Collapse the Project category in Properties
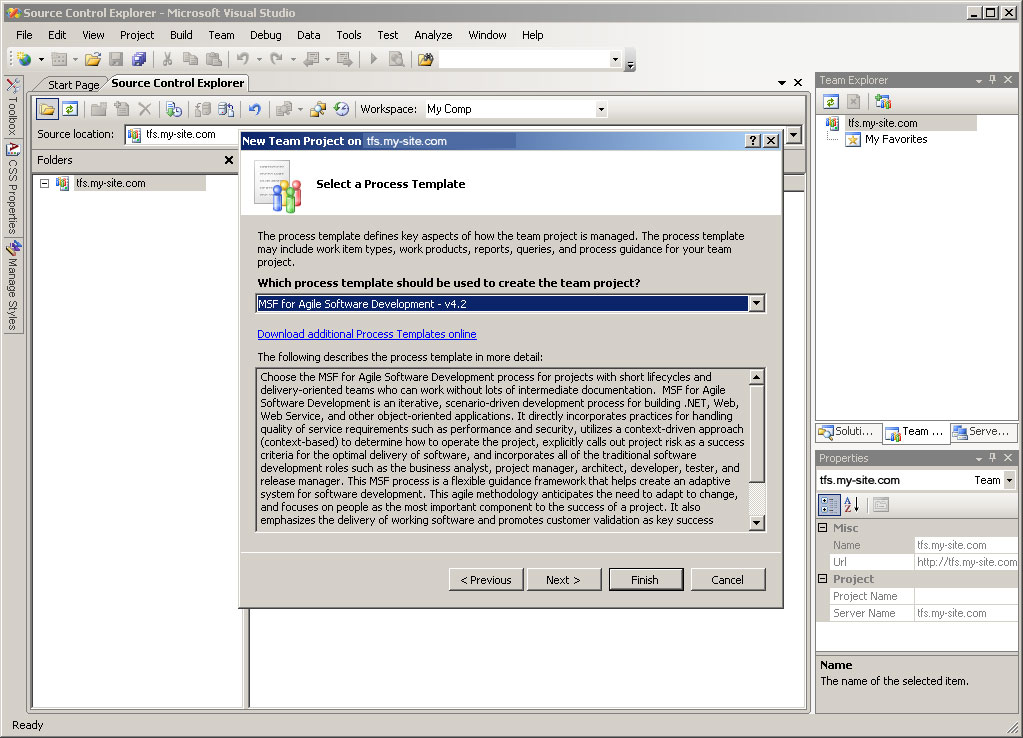The image size is (1023, 738). click(x=823, y=578)
